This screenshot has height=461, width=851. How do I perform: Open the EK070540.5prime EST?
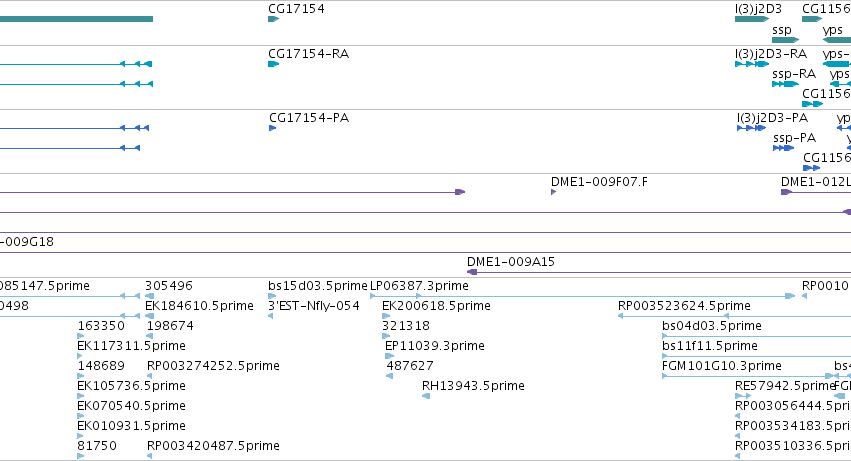pyautogui.click(x=131, y=406)
